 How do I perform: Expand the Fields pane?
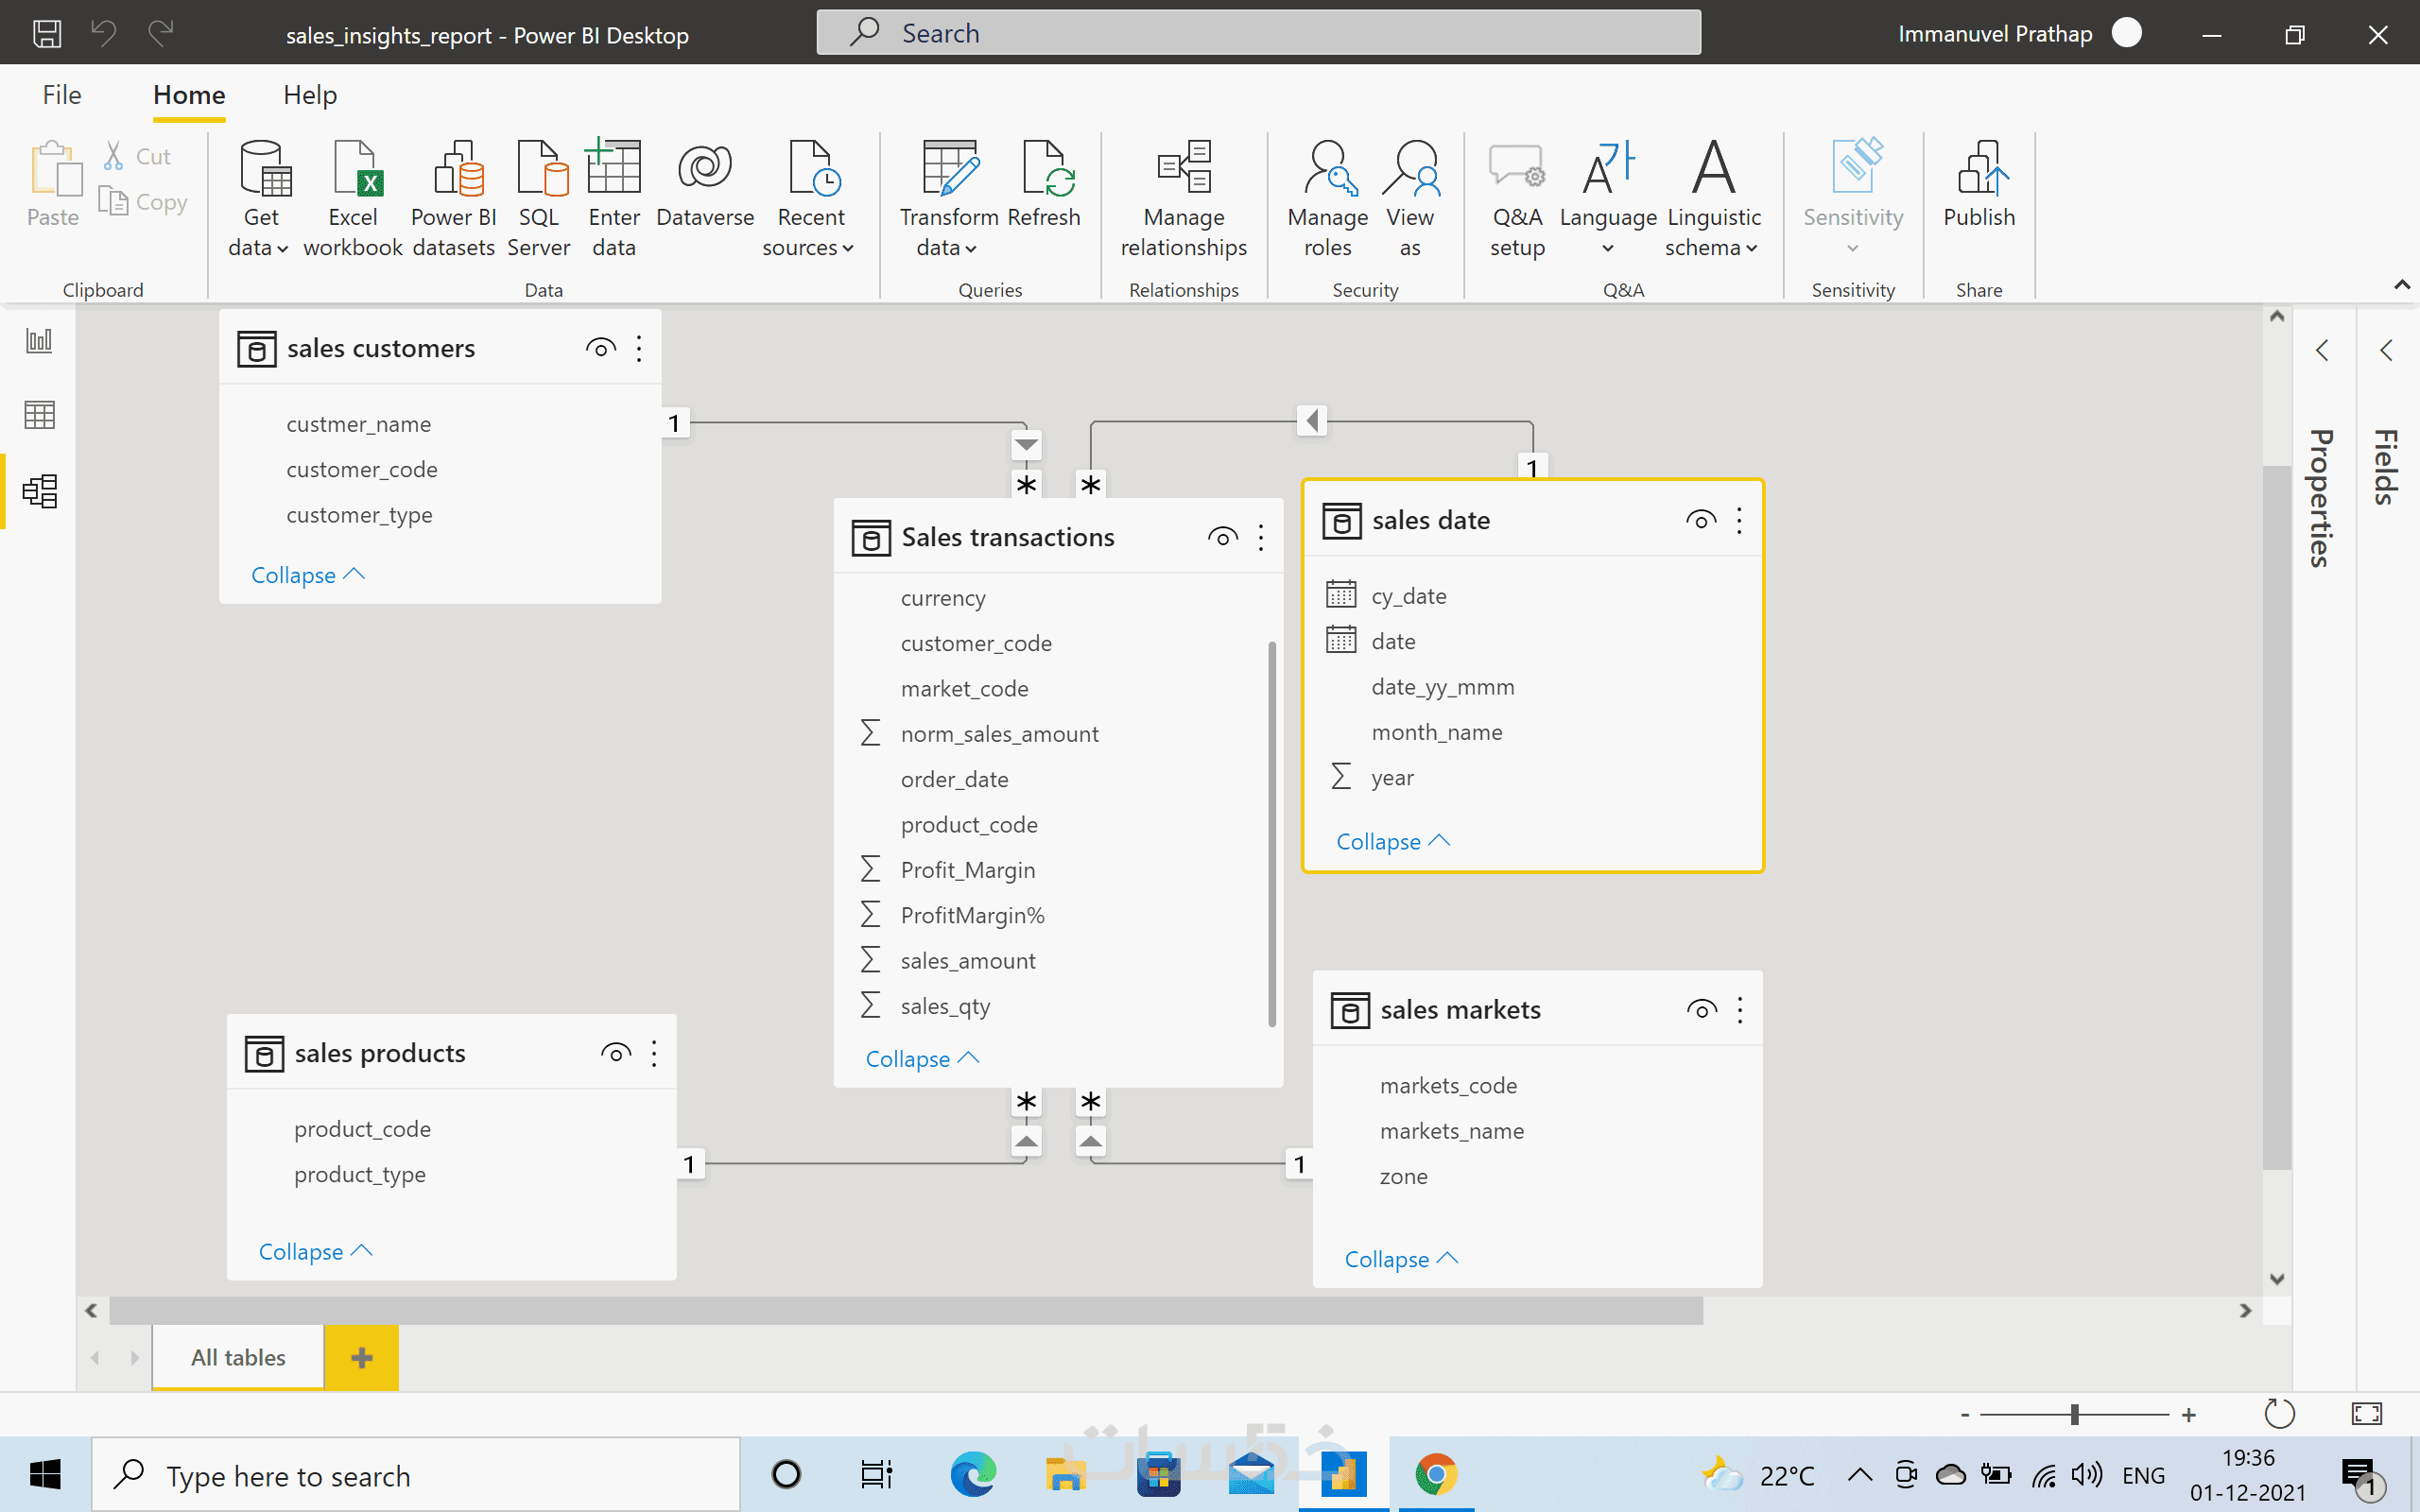[x=2387, y=350]
